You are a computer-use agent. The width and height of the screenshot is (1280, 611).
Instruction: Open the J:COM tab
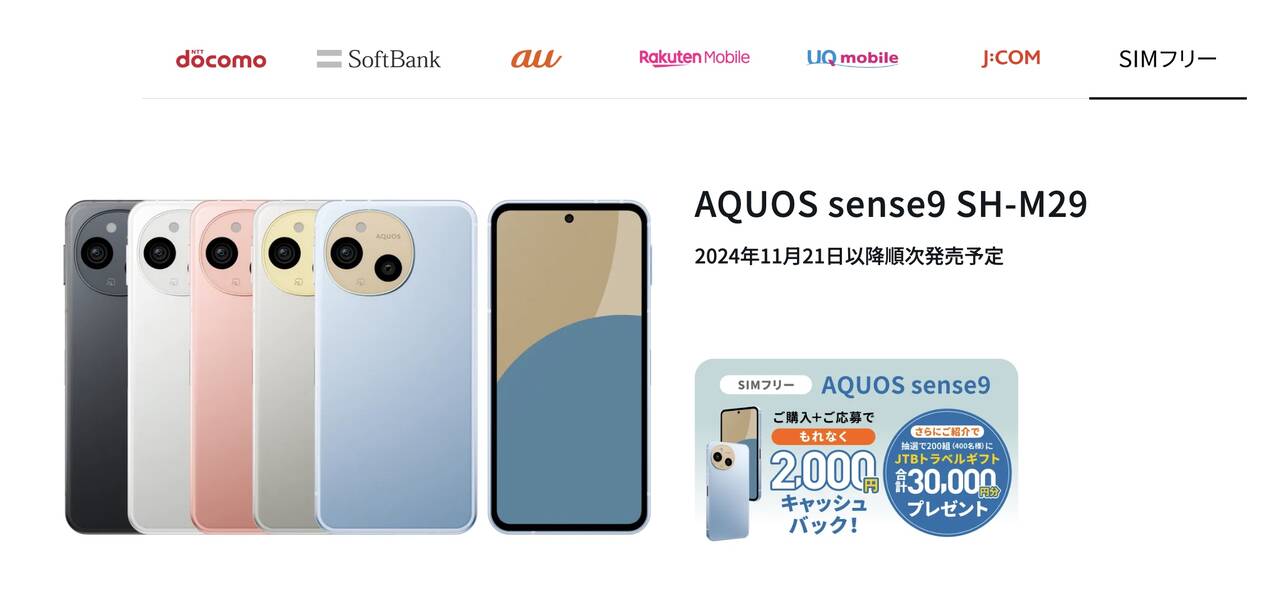click(x=1010, y=58)
